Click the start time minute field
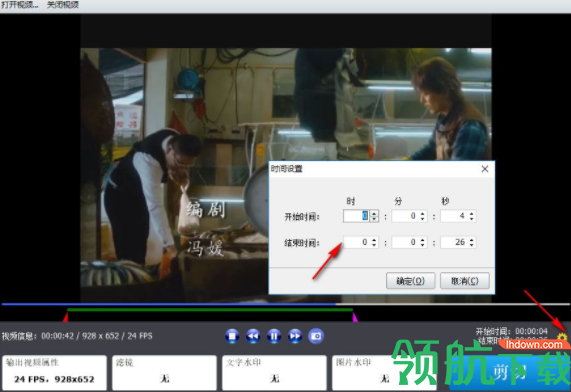The image size is (571, 392). (x=405, y=216)
